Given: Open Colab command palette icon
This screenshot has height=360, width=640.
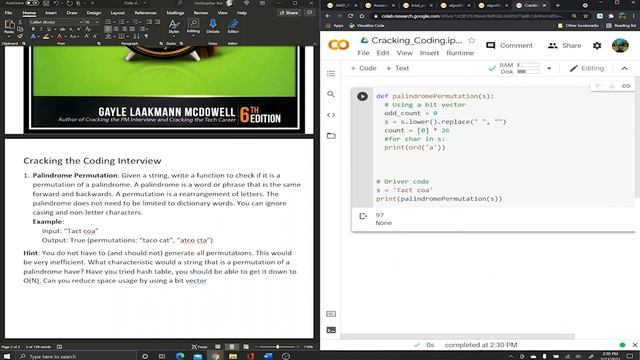Looking at the screenshot, I should click(331, 314).
